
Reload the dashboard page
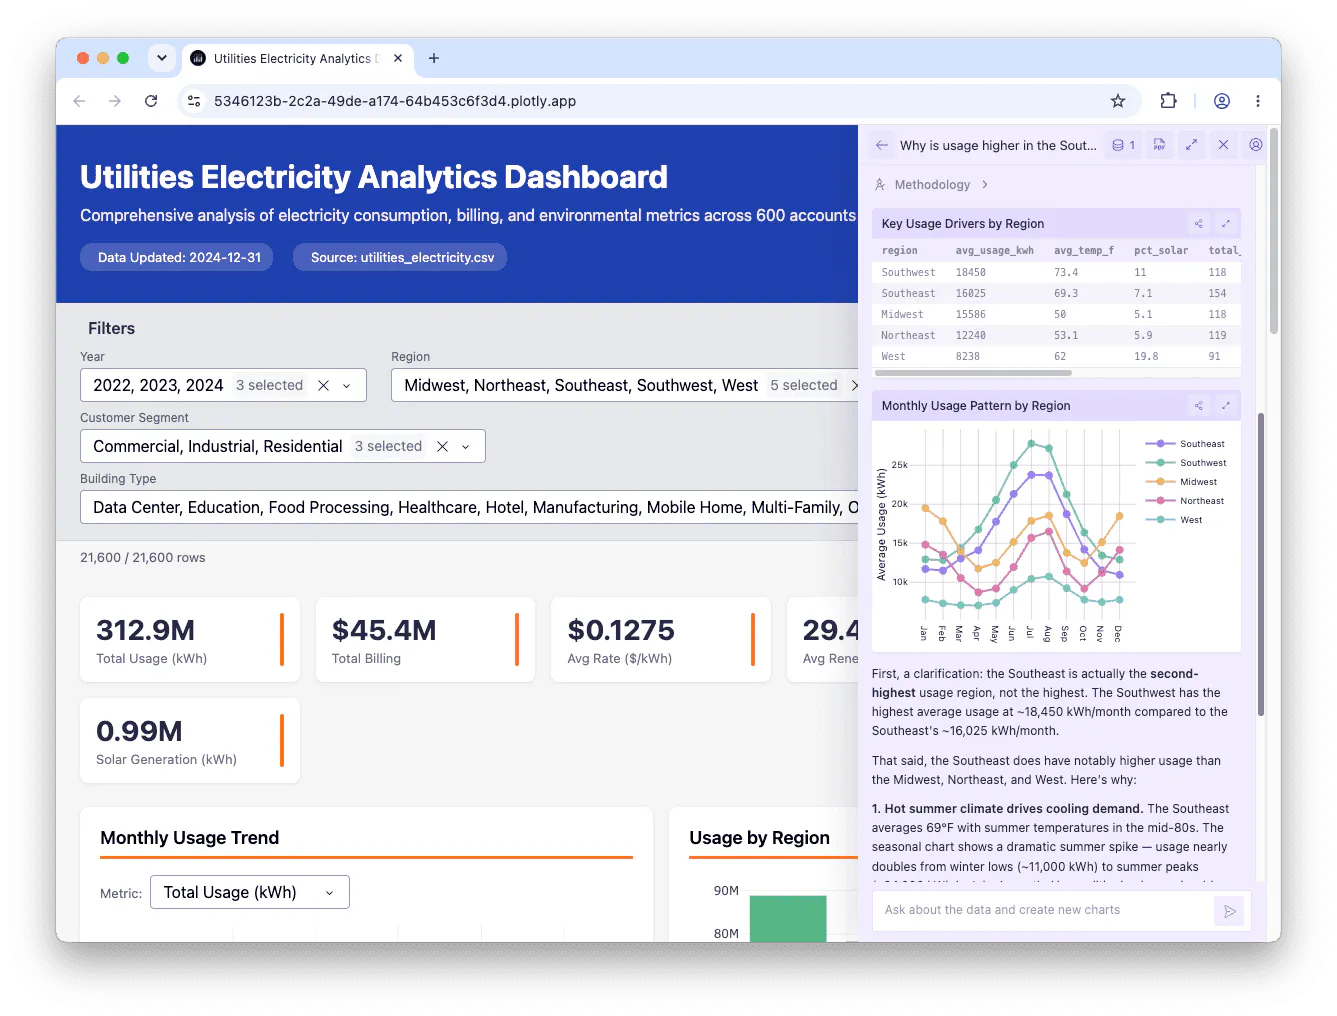151,101
